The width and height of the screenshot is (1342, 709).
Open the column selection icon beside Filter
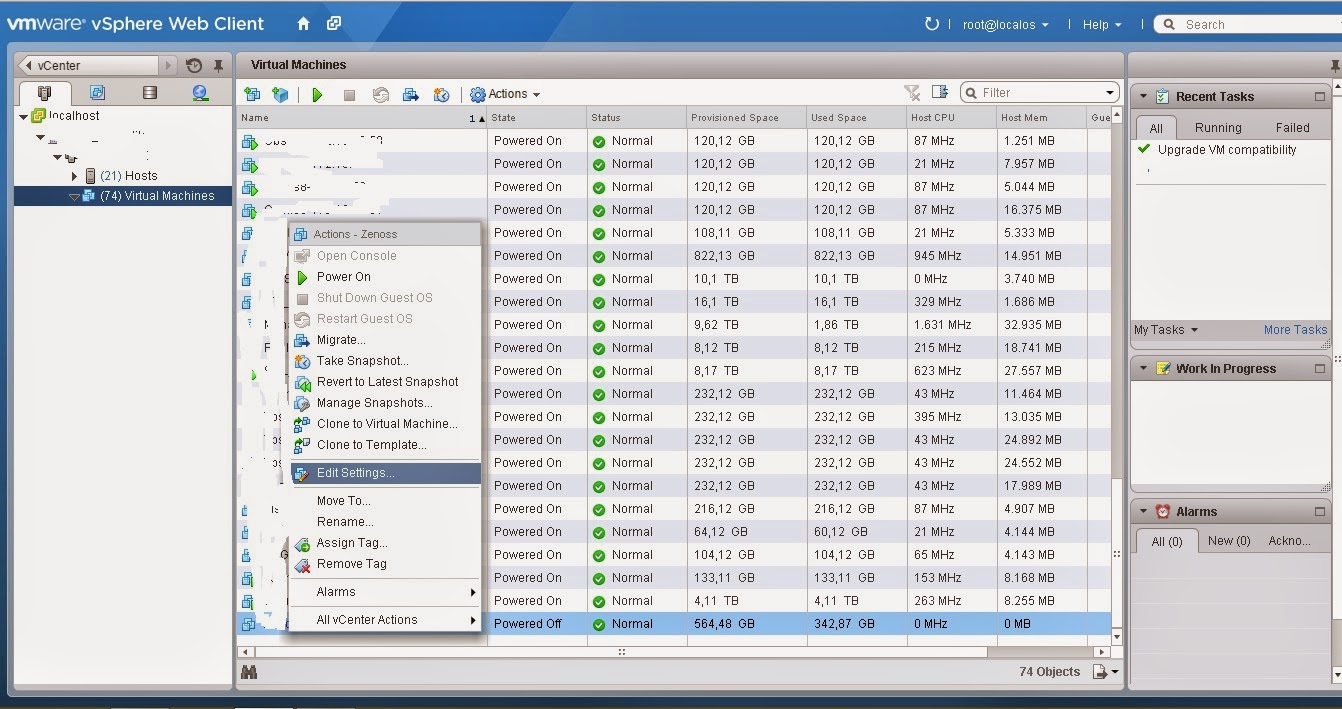[939, 92]
